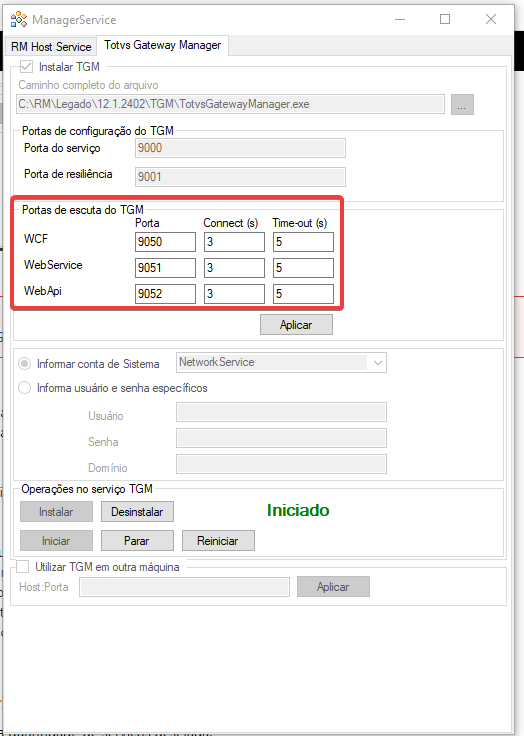
Task: Click the WebApi Connect (s) field
Action: click(234, 294)
